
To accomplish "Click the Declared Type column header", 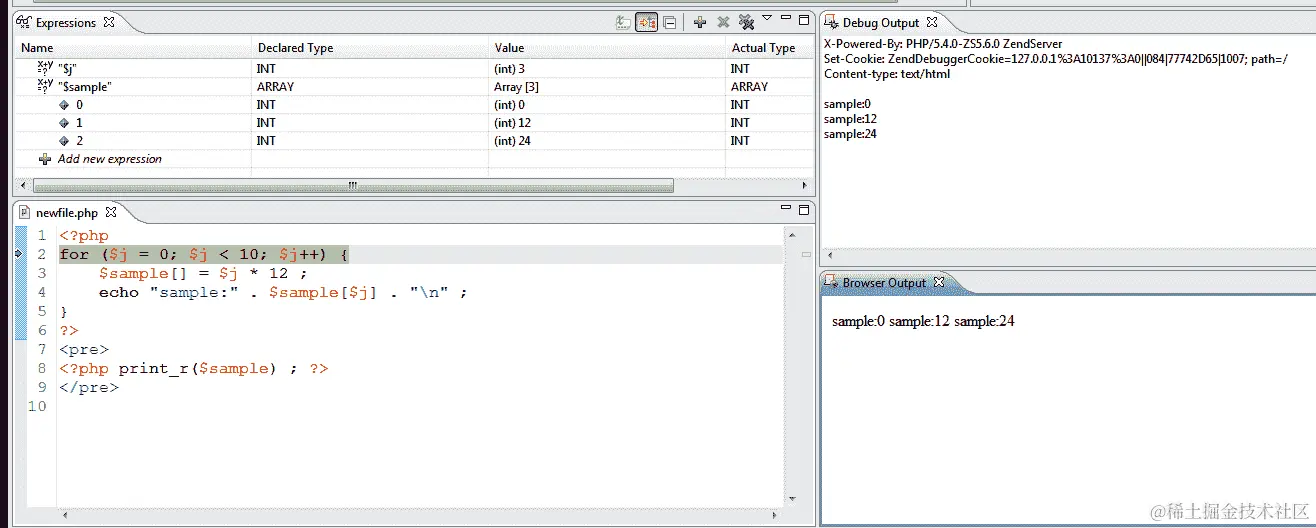I will 370,48.
